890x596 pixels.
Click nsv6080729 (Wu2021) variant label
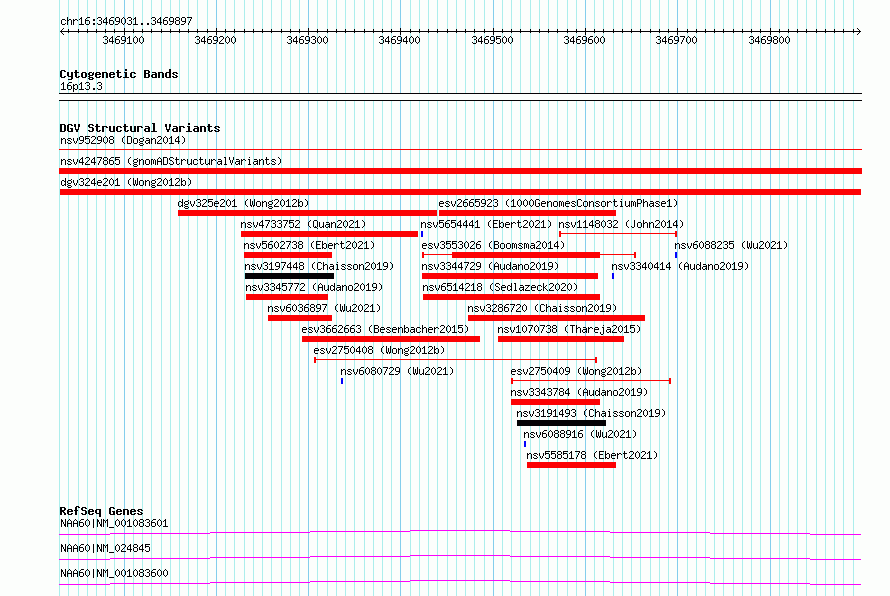(x=397, y=371)
